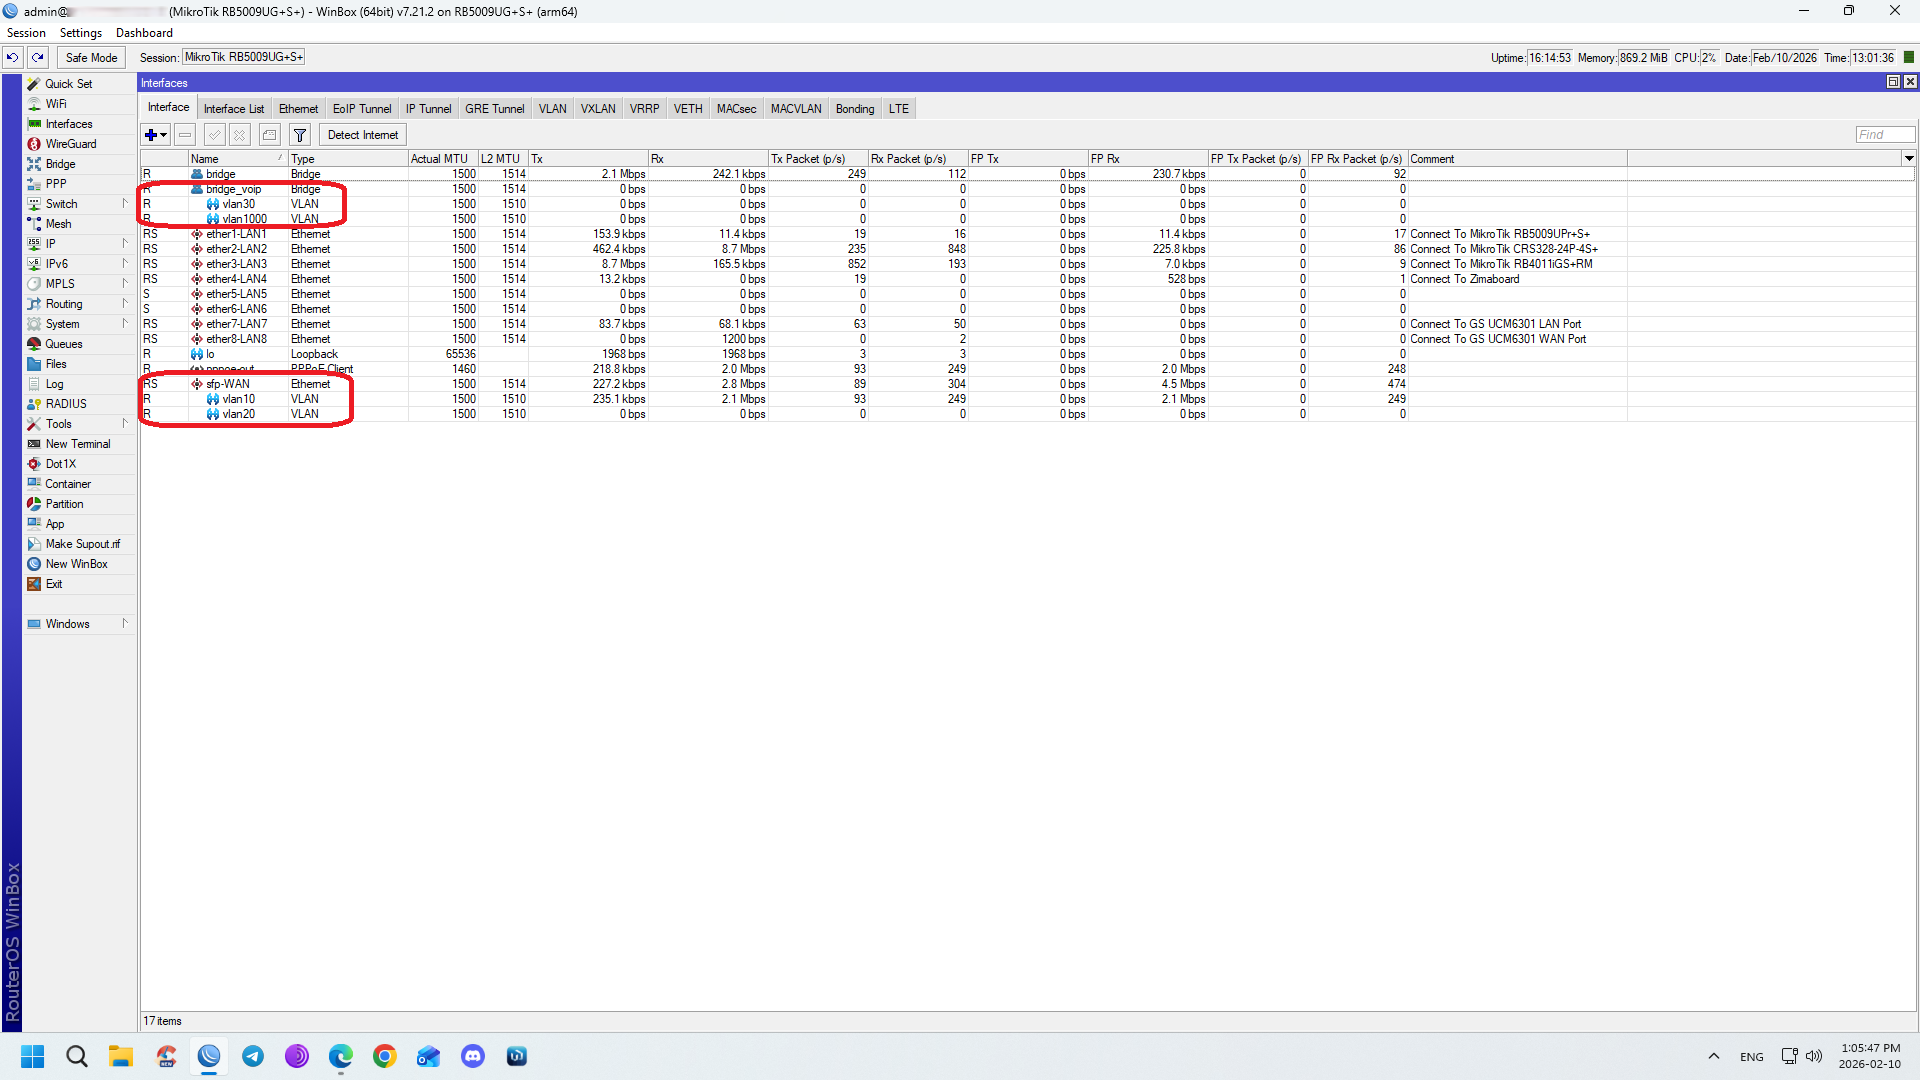The height and width of the screenshot is (1080, 1920).
Task: Open Telegram from the Windows taskbar
Action: click(253, 1056)
